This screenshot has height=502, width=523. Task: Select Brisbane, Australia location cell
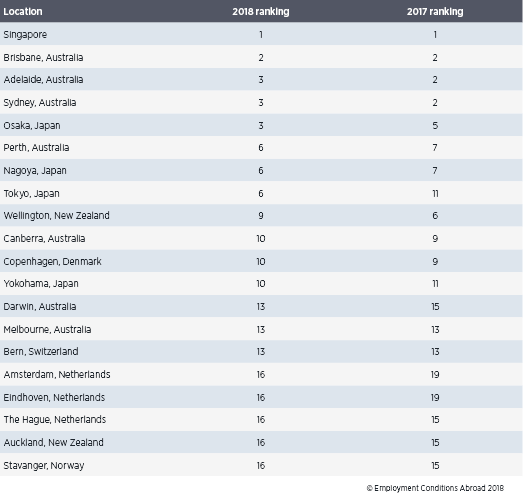[43, 57]
